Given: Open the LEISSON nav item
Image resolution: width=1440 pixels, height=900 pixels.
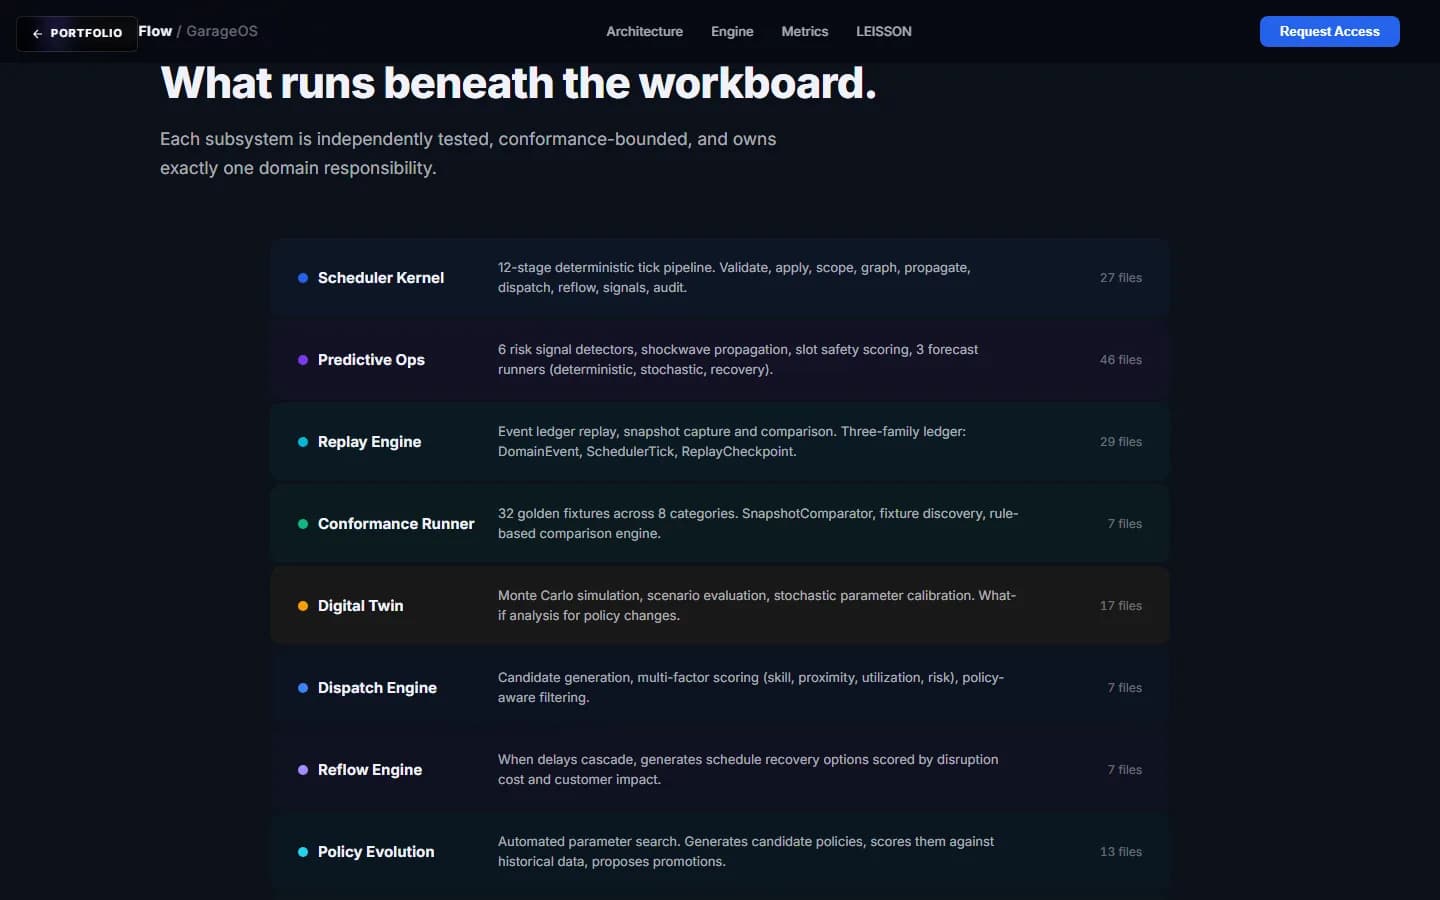Looking at the screenshot, I should click(883, 31).
